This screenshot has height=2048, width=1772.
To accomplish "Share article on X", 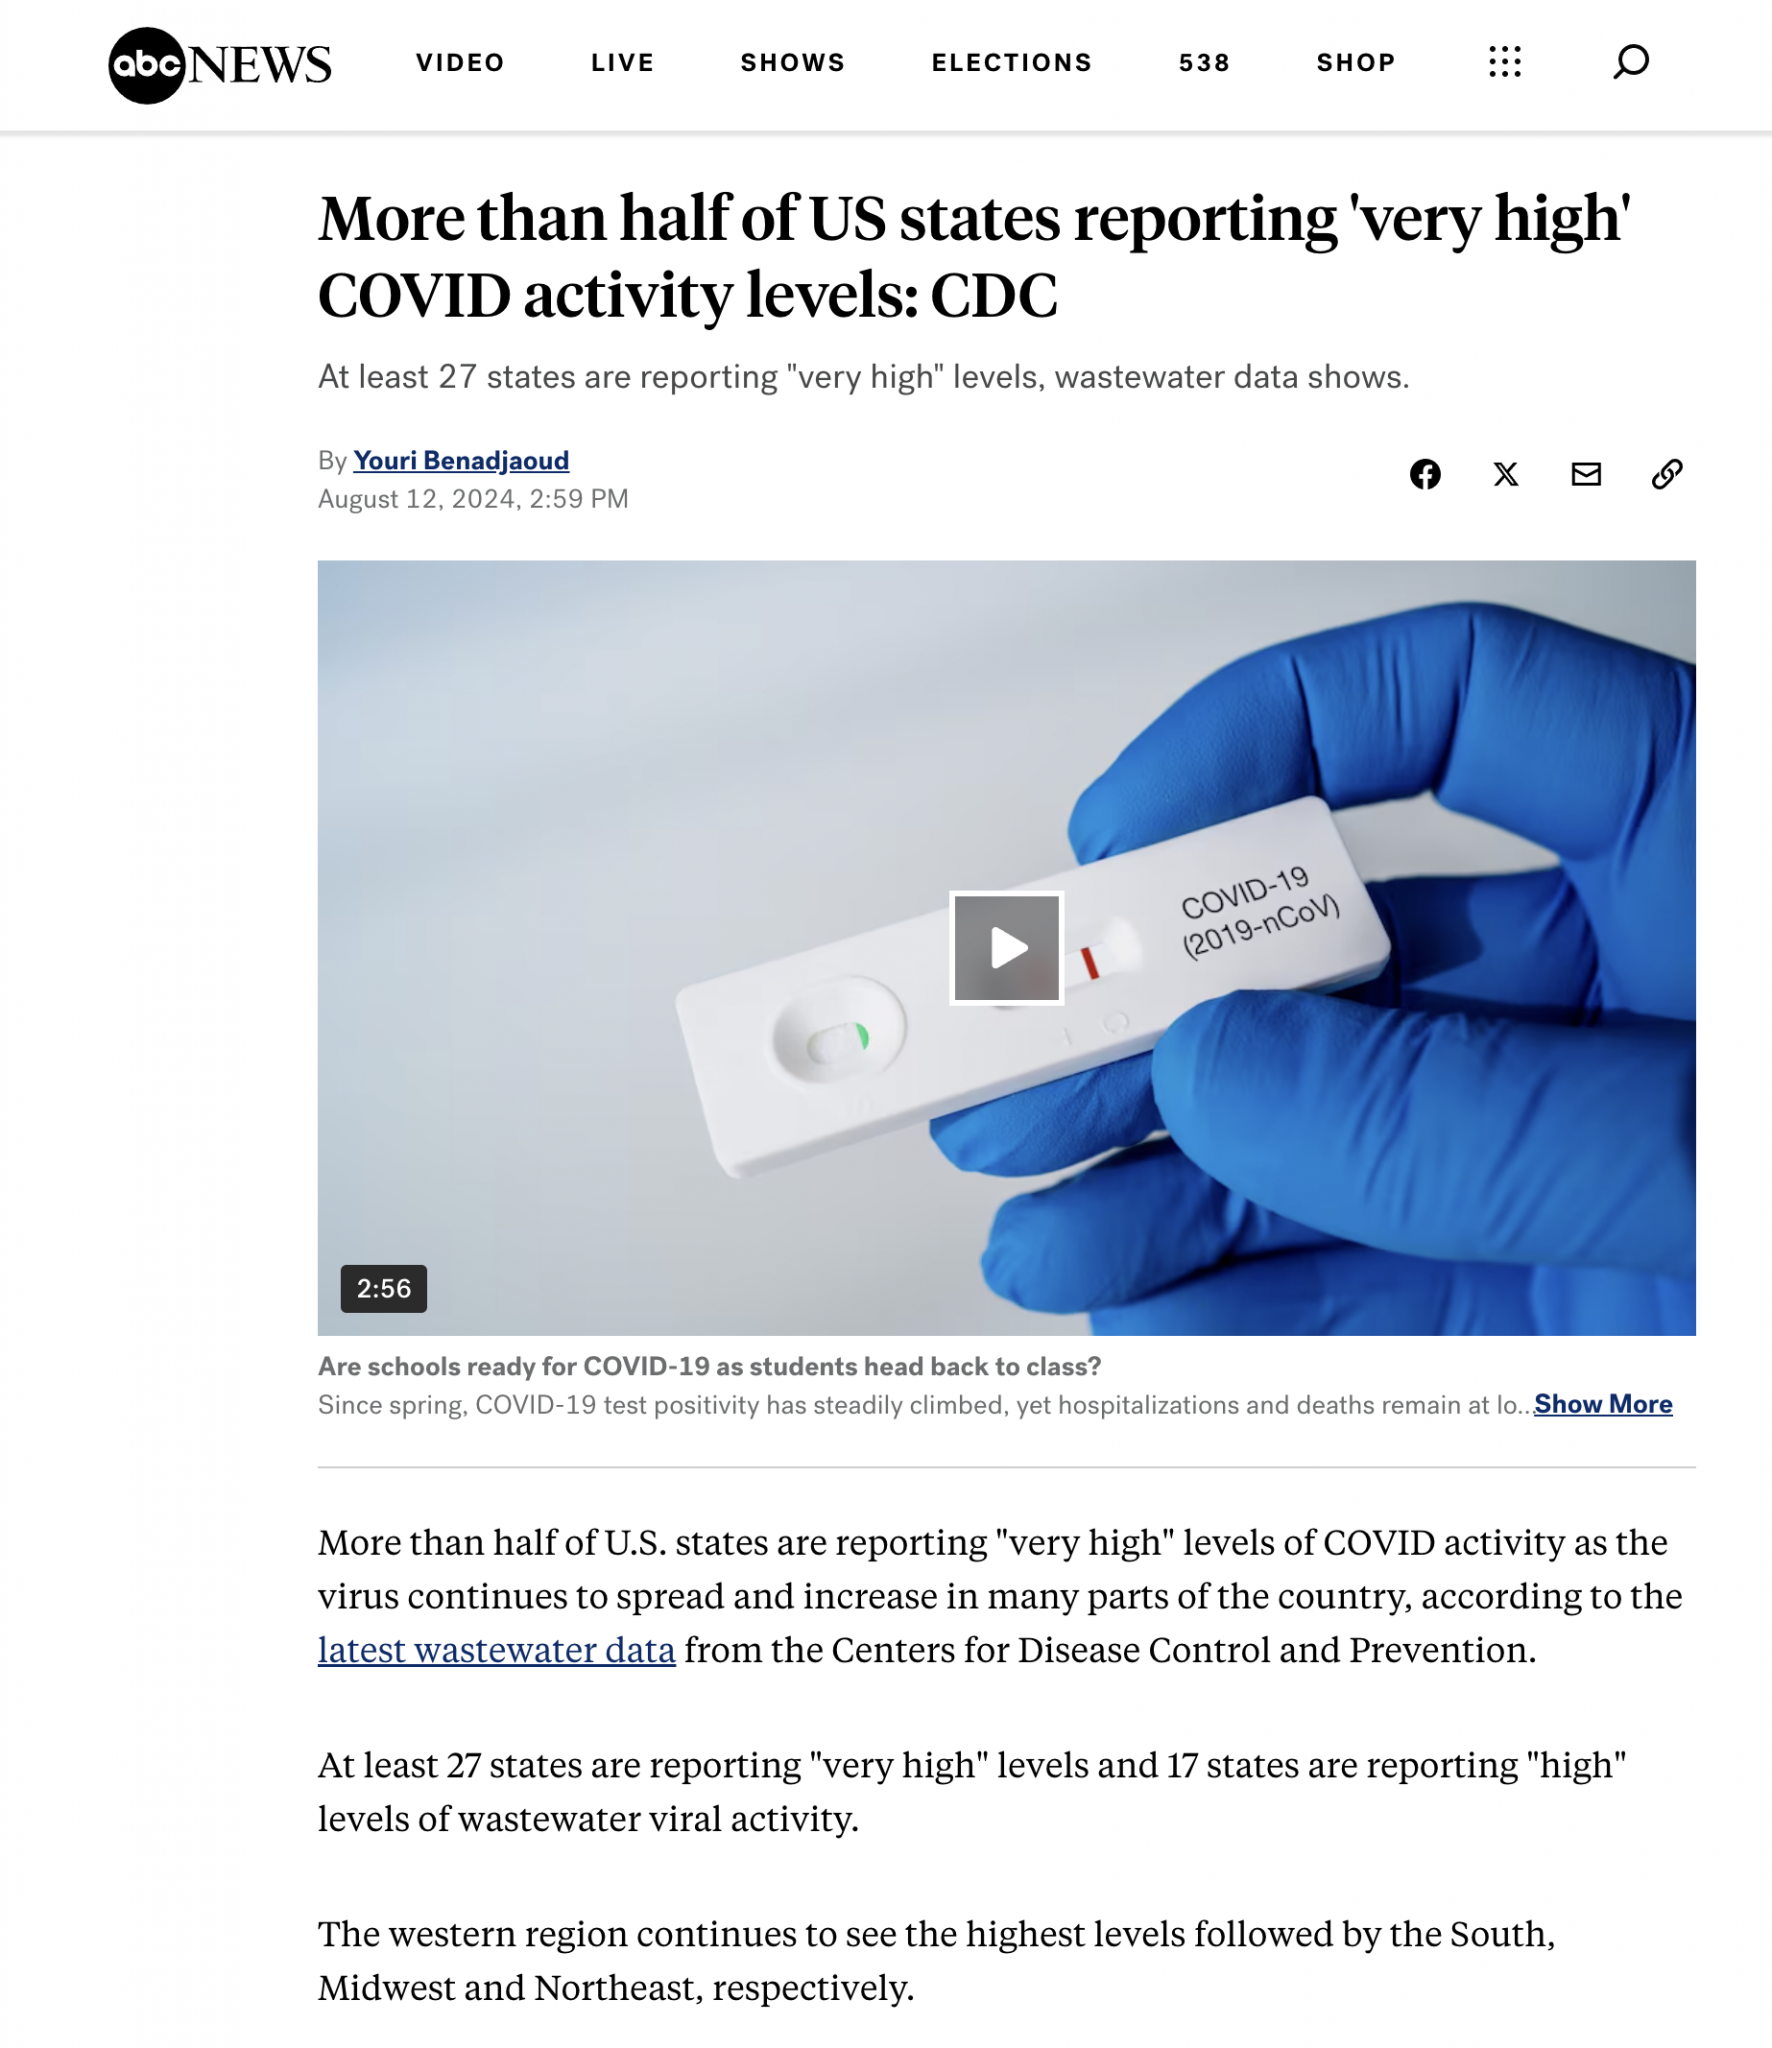I will coord(1505,474).
